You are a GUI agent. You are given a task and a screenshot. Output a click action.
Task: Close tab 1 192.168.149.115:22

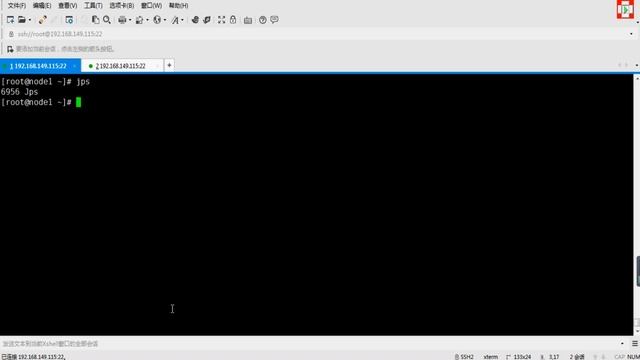coord(75,66)
